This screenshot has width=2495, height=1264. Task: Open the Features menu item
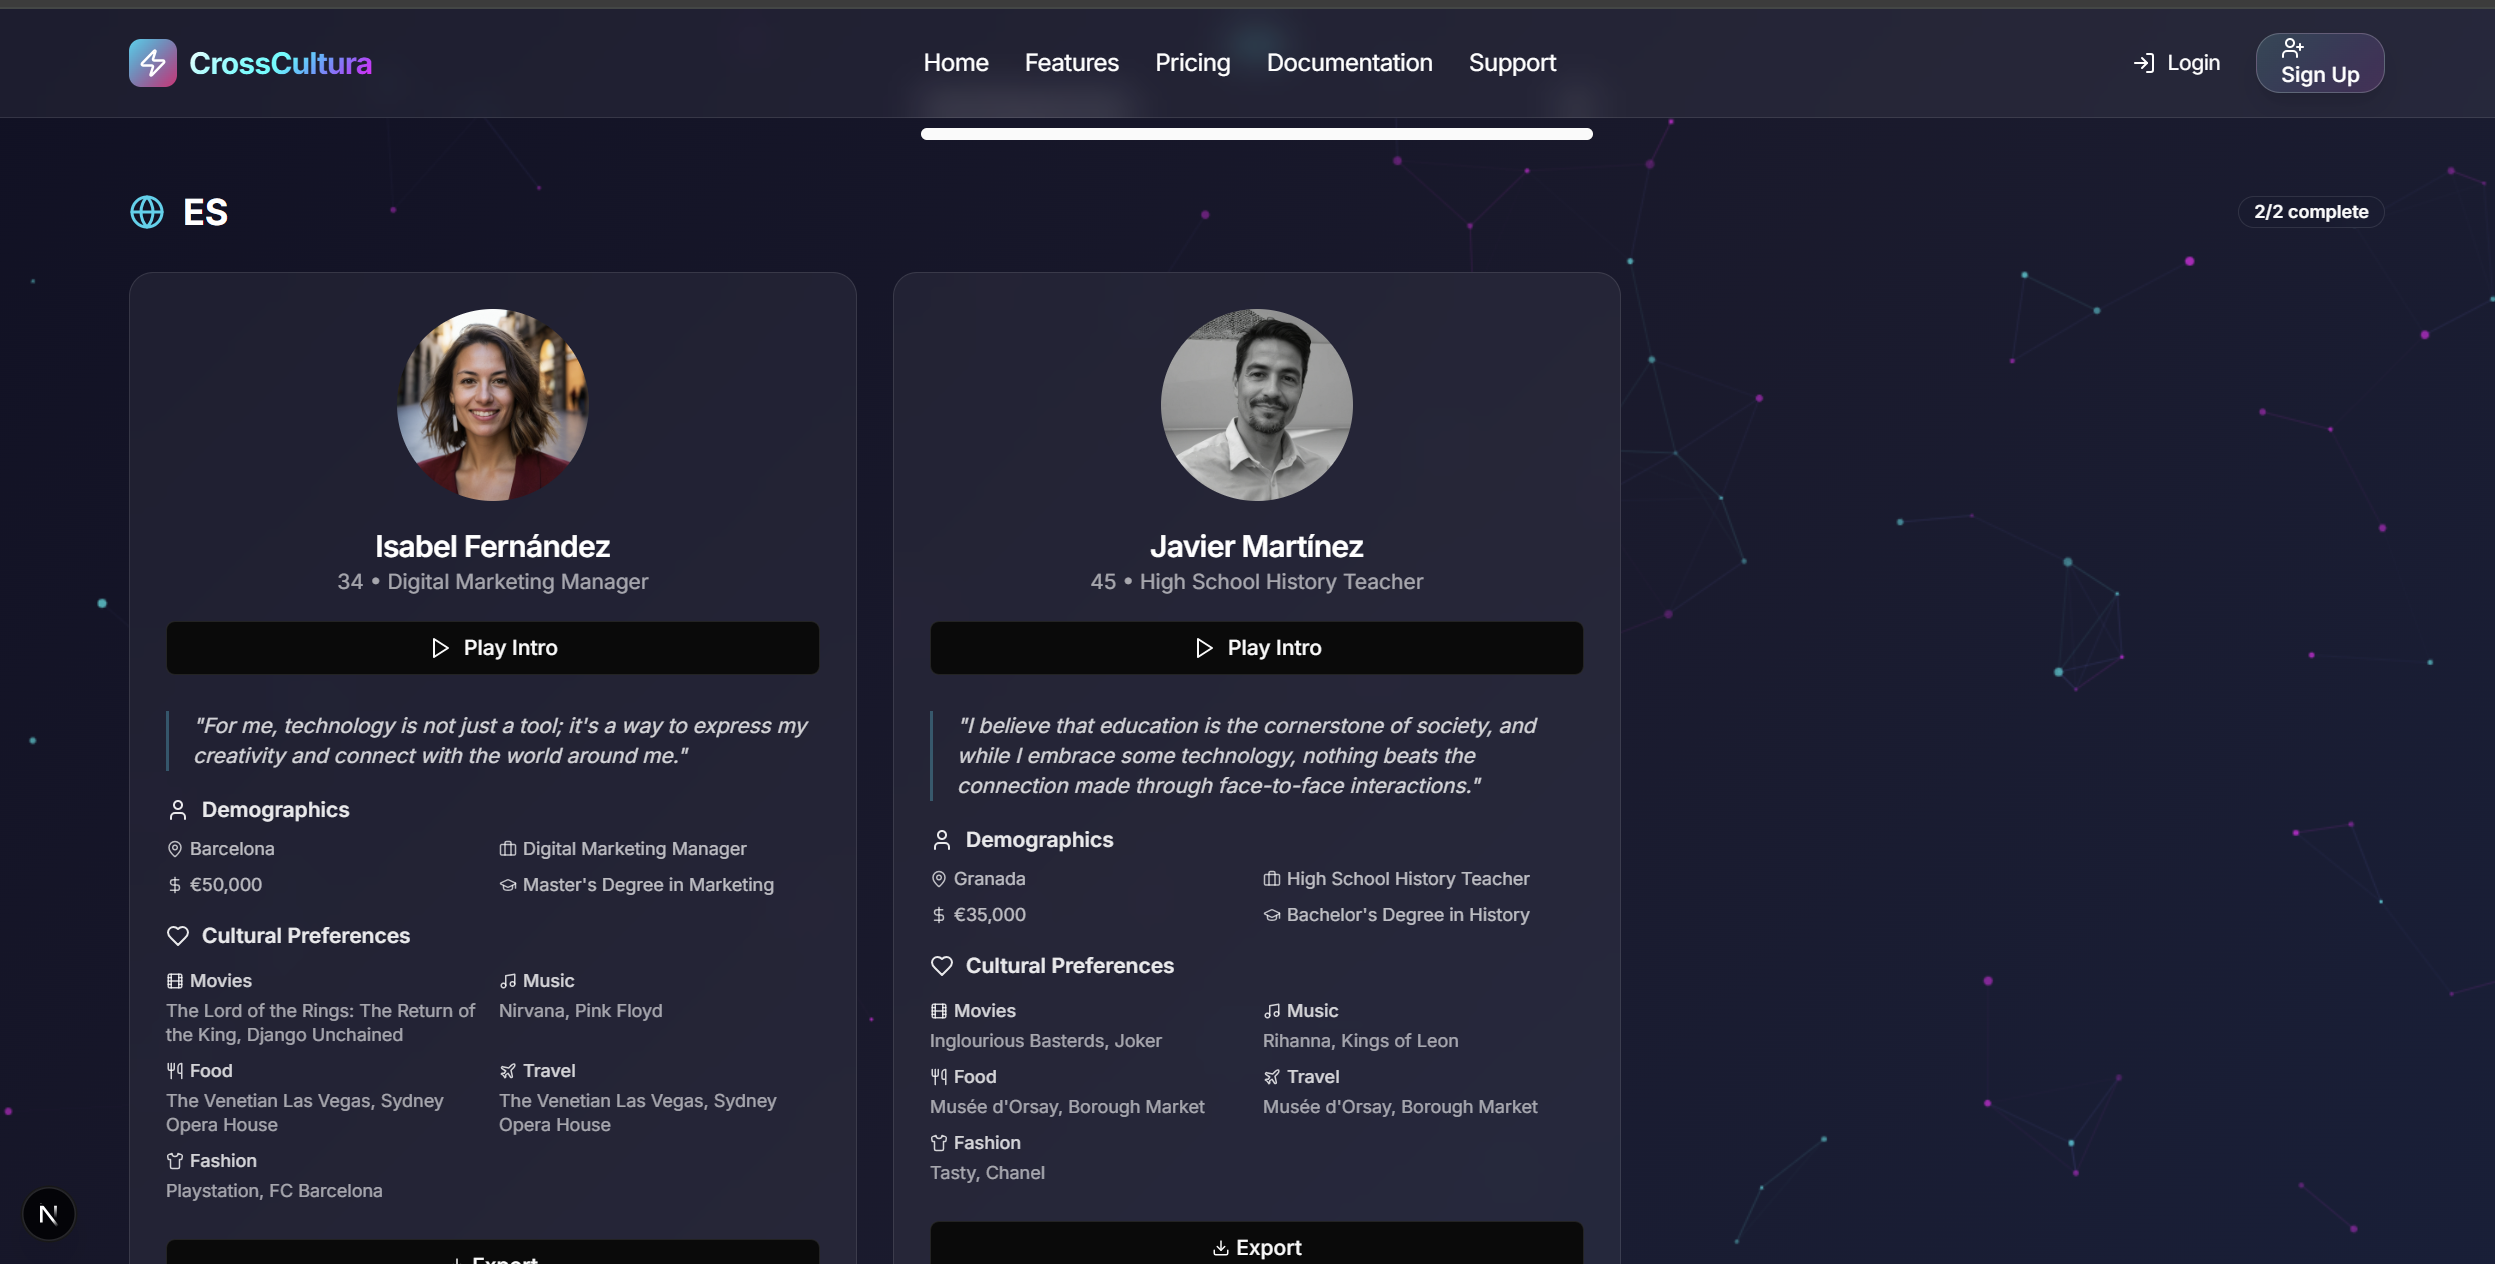click(1071, 63)
